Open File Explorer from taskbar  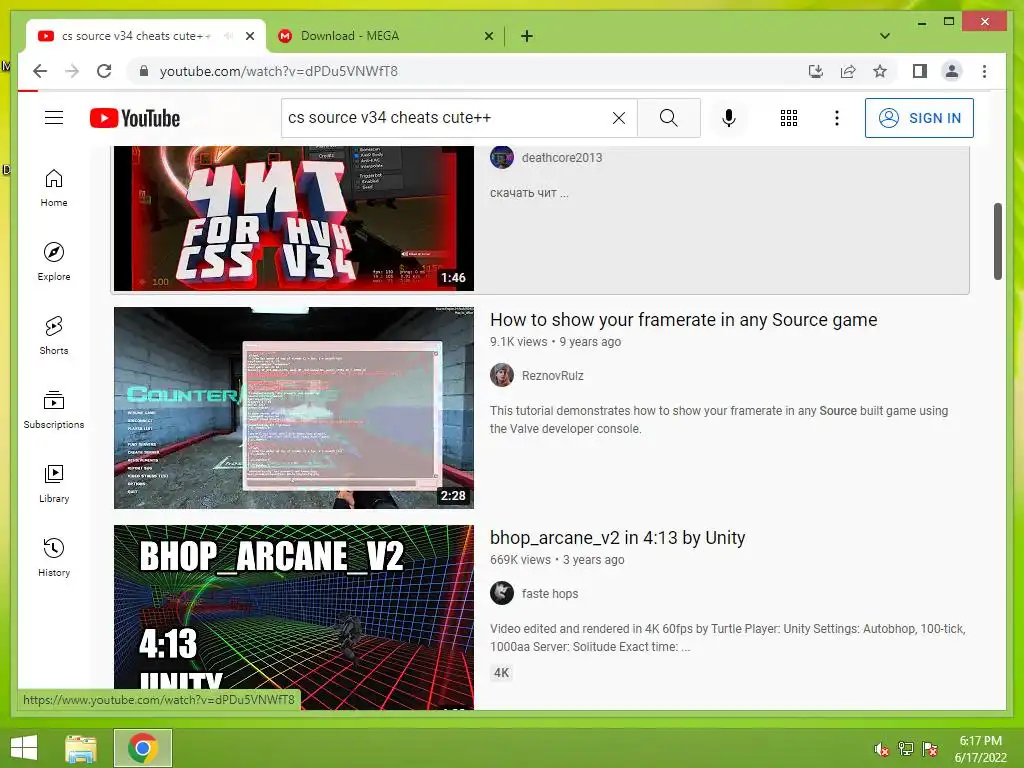coord(81,748)
